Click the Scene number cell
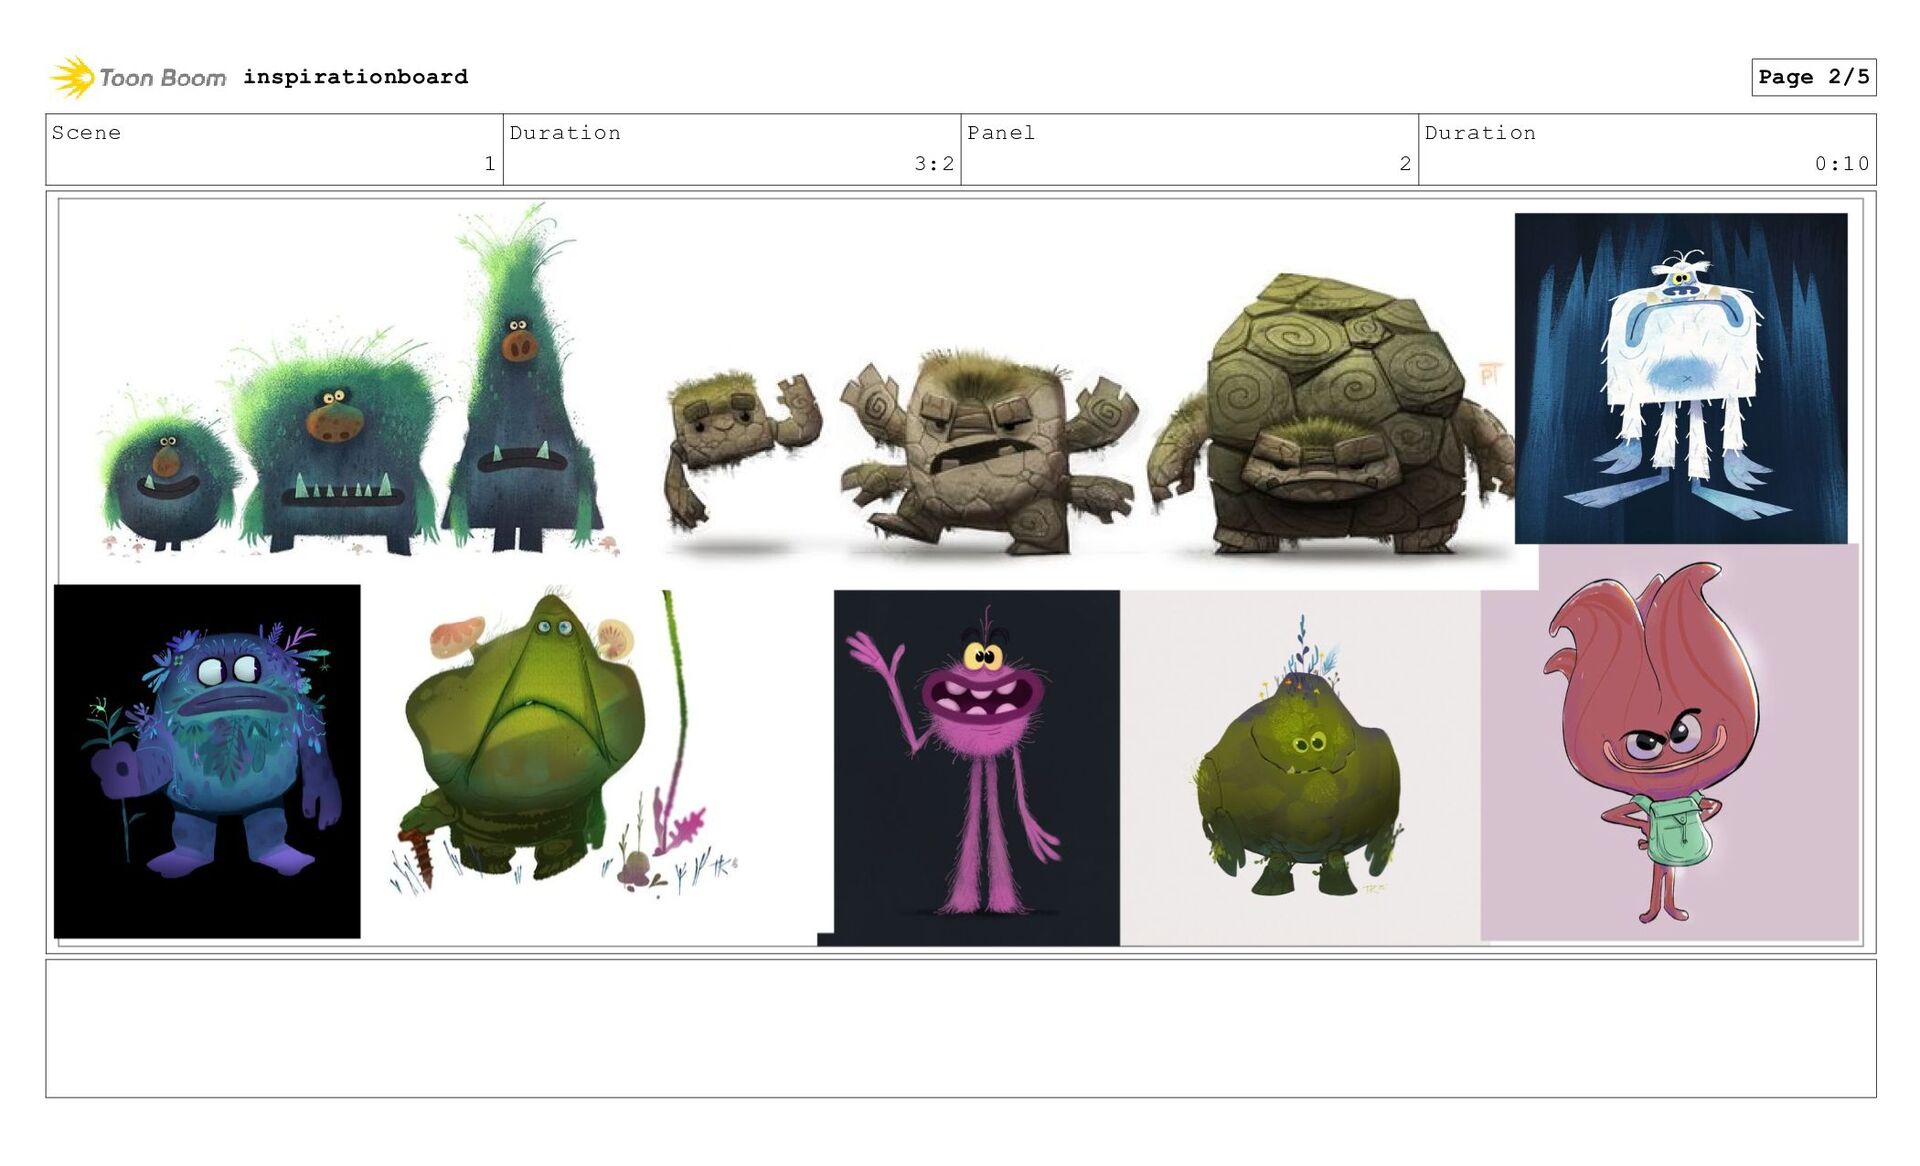 [x=274, y=149]
